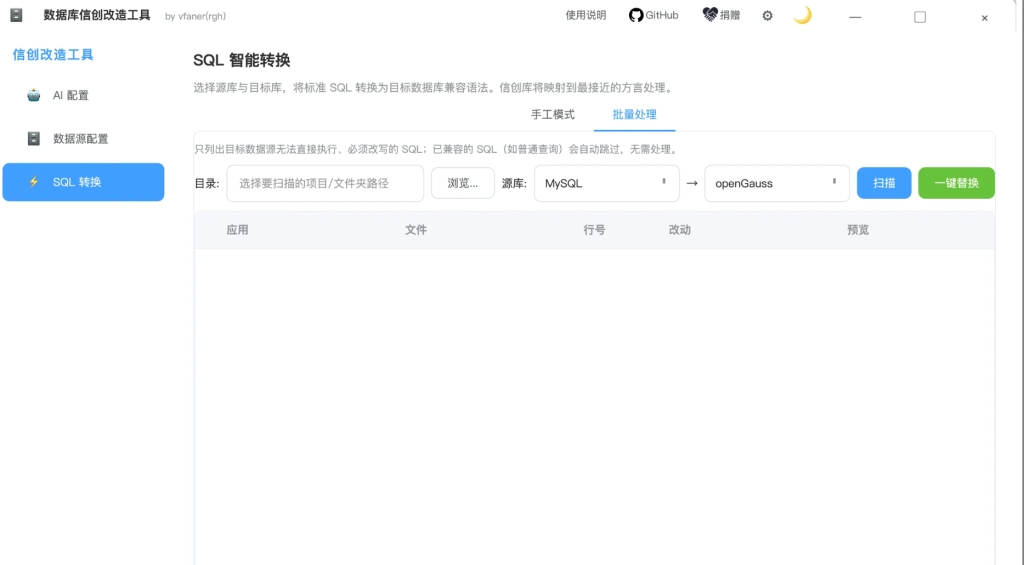The width and height of the screenshot is (1024, 565).
Task: Click the 应用 column header
Action: pos(237,230)
